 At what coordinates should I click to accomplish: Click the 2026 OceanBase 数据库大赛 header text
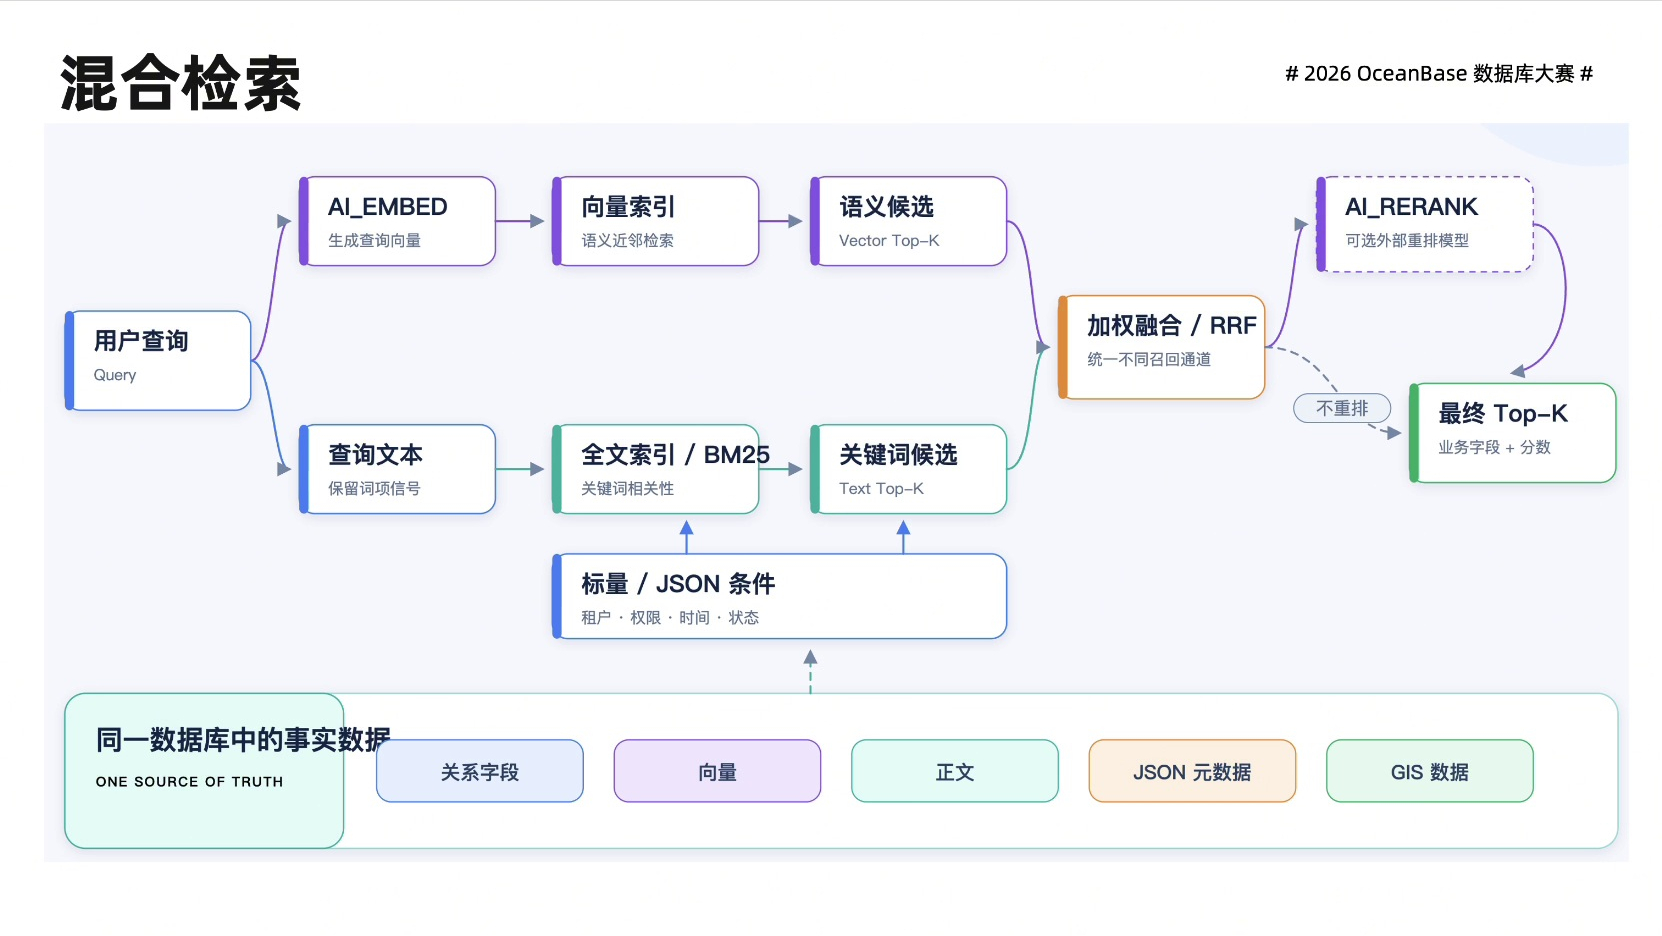1439,74
